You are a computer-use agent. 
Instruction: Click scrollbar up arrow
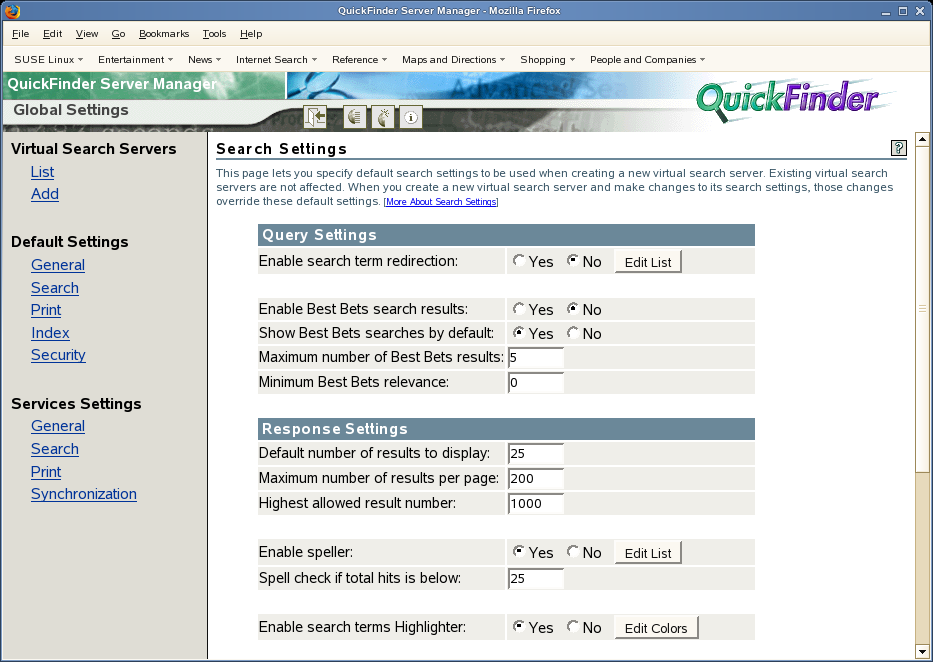click(922, 140)
